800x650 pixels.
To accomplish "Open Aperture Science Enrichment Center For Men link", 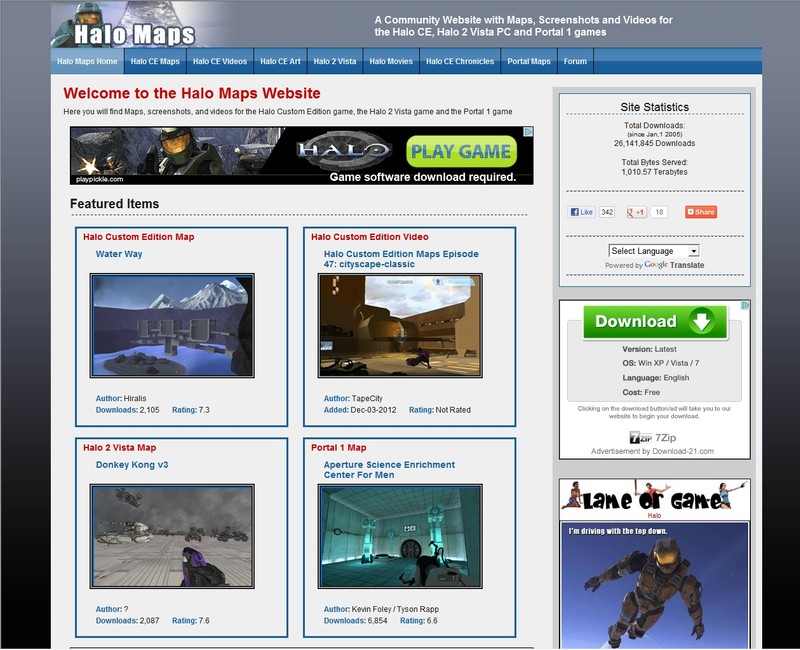I will [389, 470].
